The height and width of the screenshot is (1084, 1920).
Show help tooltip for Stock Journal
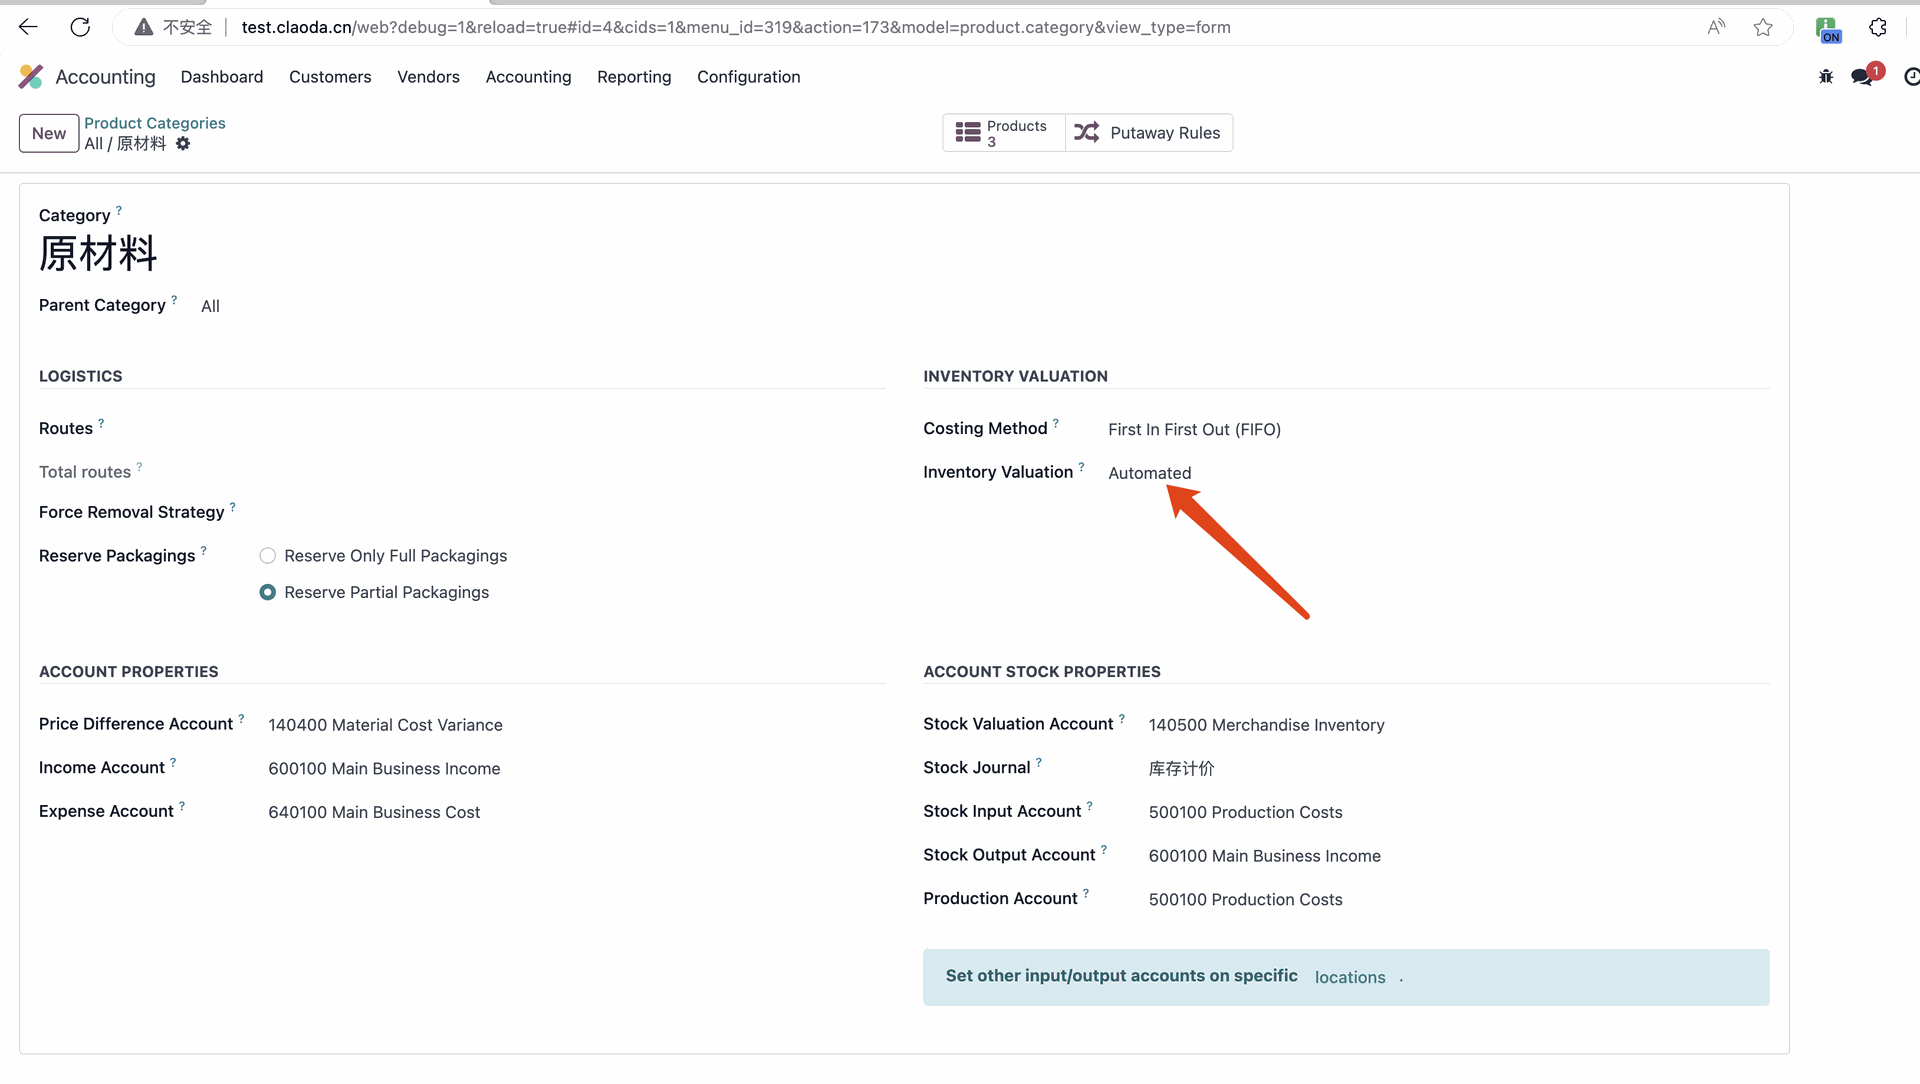point(1039,763)
